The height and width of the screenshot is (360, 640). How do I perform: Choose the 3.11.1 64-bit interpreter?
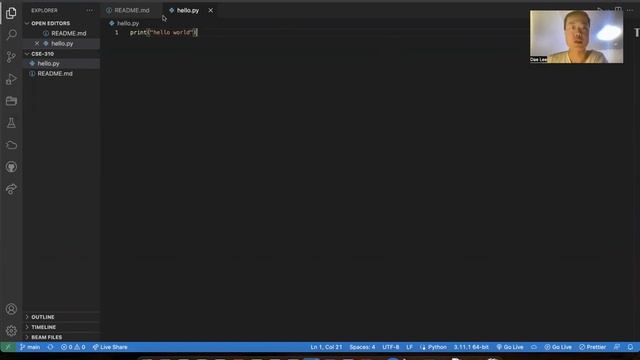pos(471,347)
